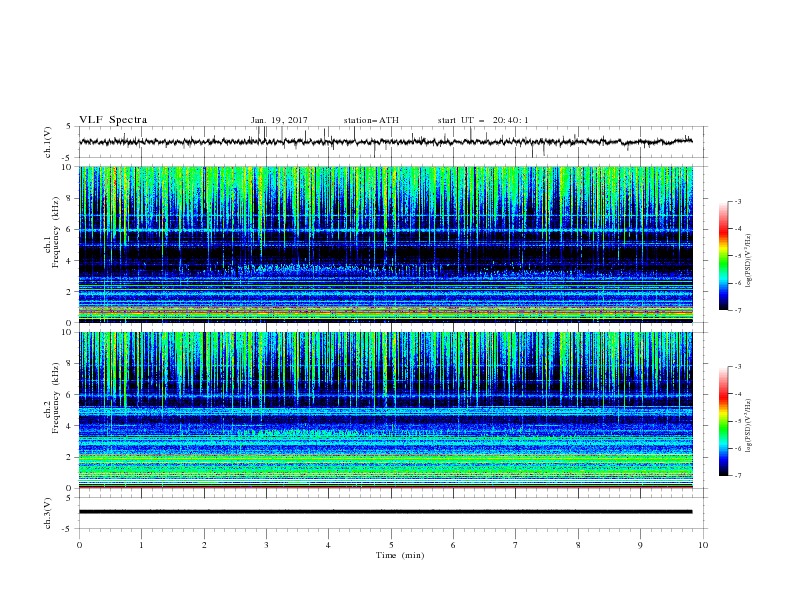Click the "8" kHz tick on ch.1 frequency axis
Screen dimensions: 792x612
pos(69,198)
